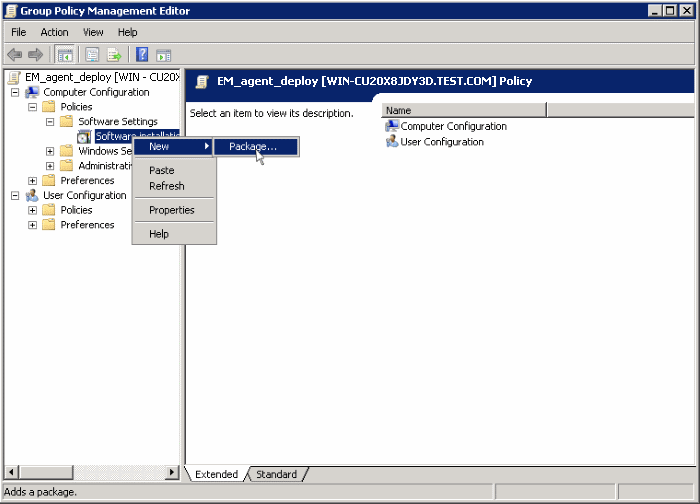Click the Software Settings folder icon
This screenshot has width=700, height=504.
[x=67, y=121]
